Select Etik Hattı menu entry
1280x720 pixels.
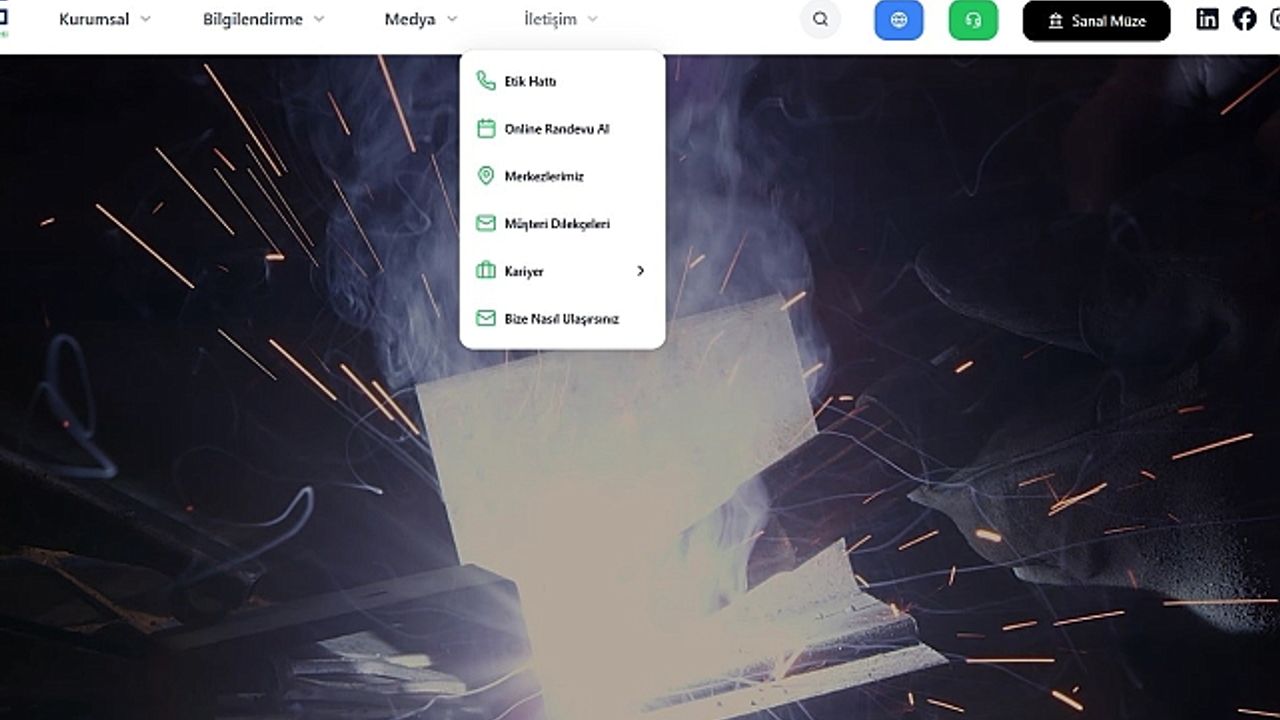[530, 81]
